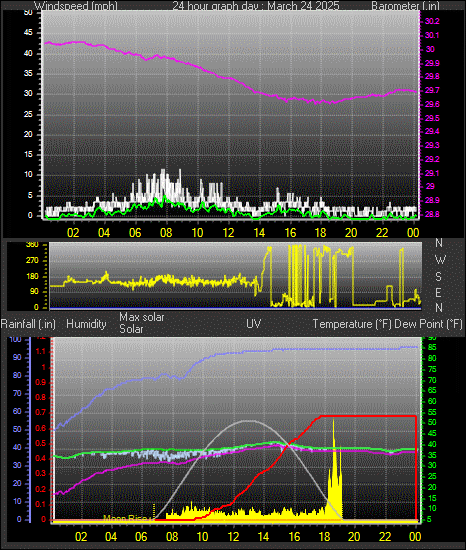
Task: Click the 270 degree wind direction tick
Action: pyautogui.click(x=33, y=261)
